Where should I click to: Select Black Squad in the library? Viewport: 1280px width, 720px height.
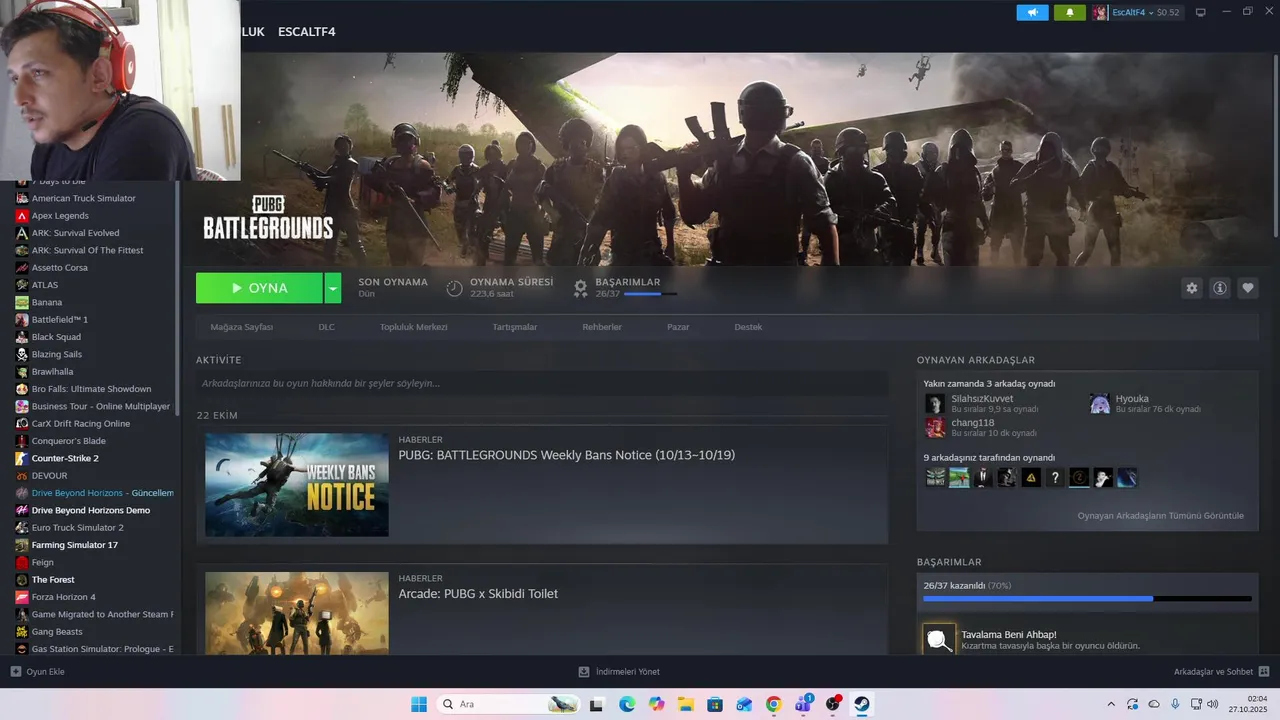pos(56,337)
